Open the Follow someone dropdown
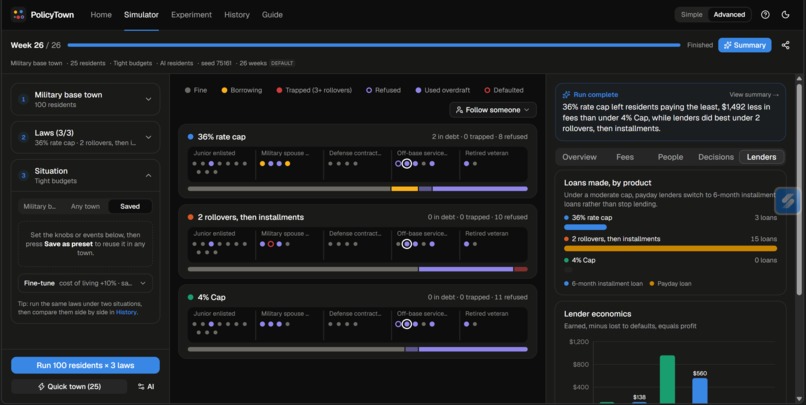Viewport: 806px width, 405px height. pyautogui.click(x=493, y=110)
